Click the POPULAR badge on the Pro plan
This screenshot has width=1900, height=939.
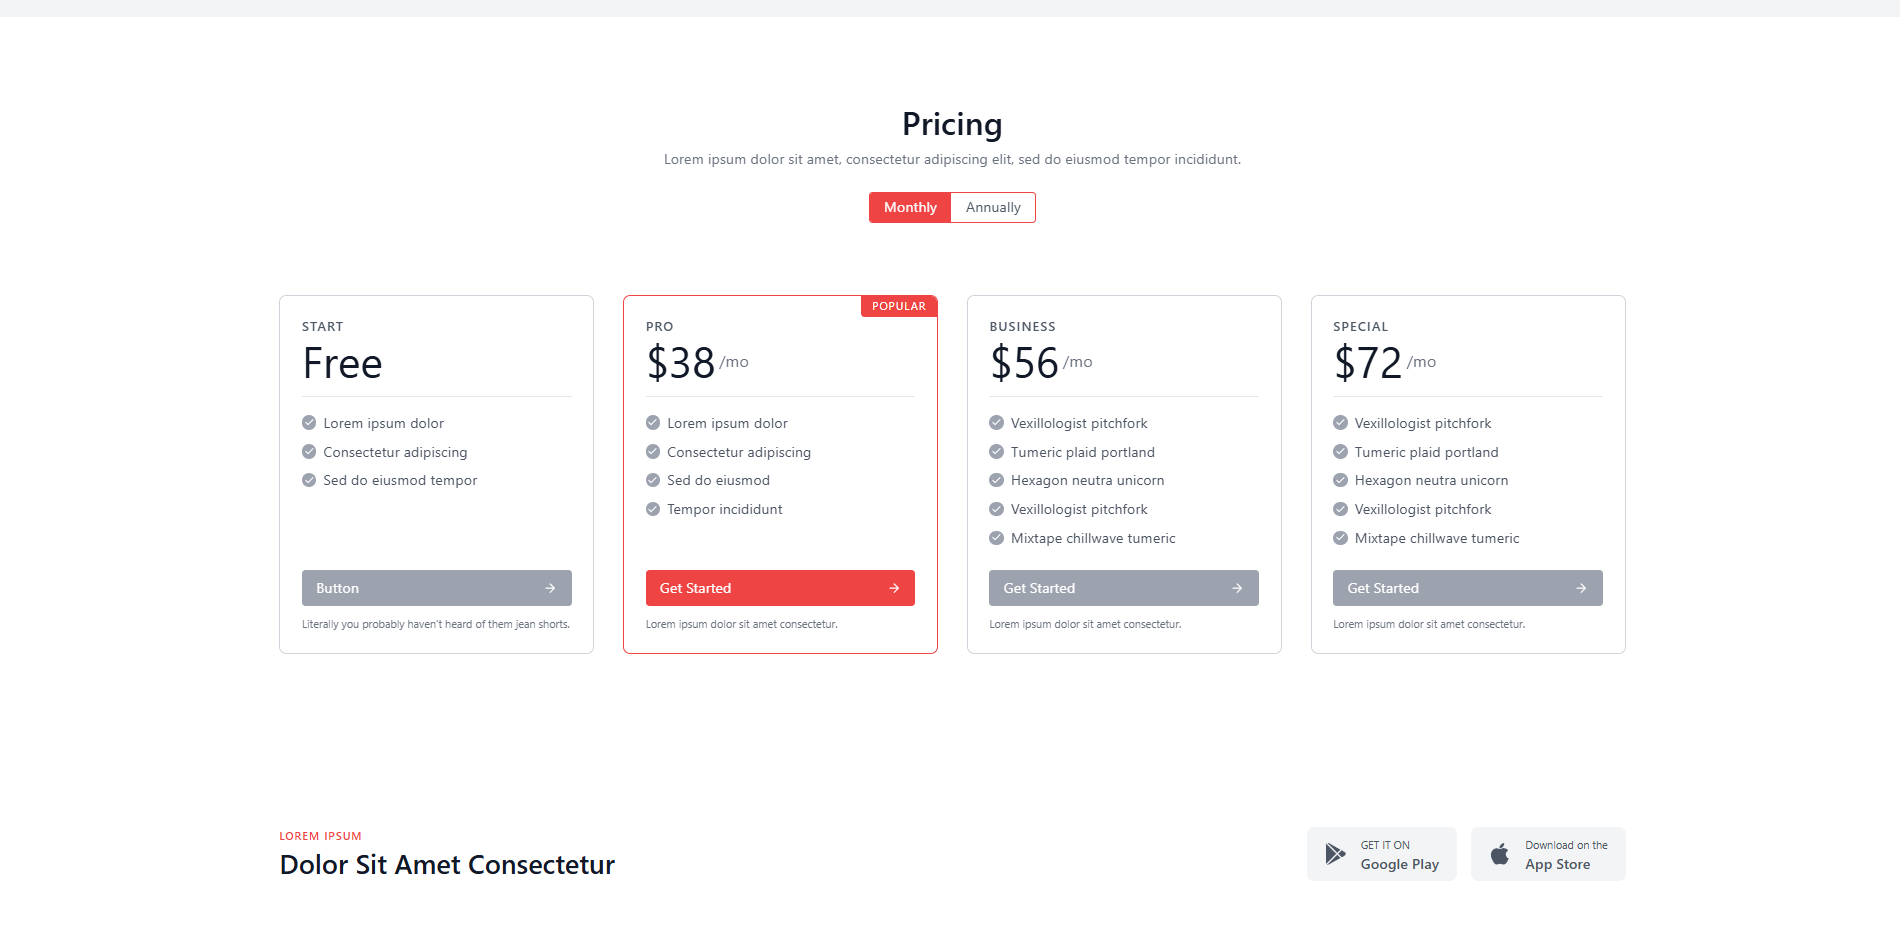(898, 306)
